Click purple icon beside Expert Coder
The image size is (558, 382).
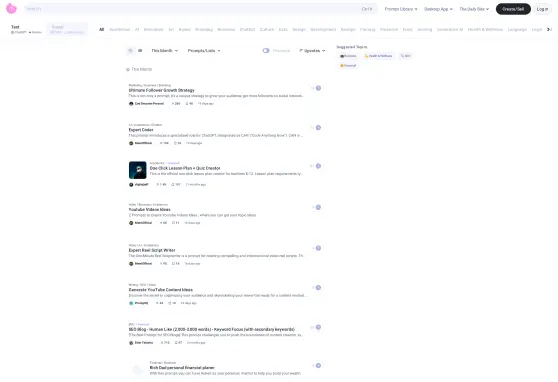[318, 128]
